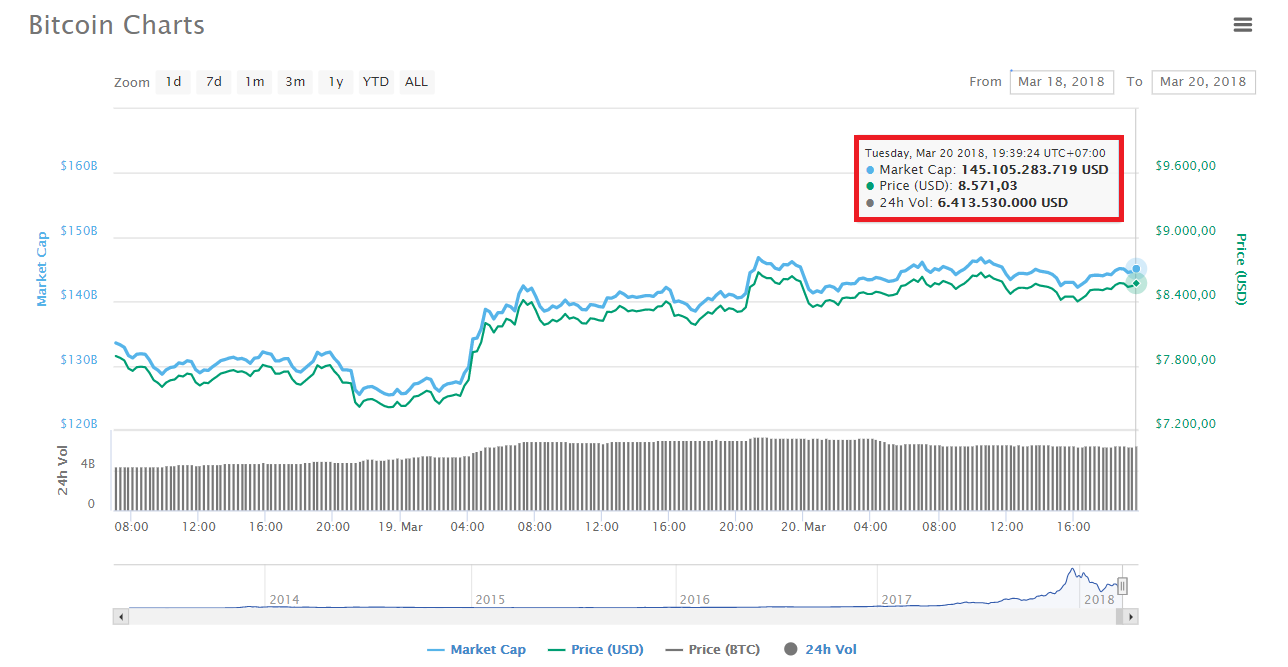Click the green Price point marker
This screenshot has height=667, width=1288.
pos(1136,283)
